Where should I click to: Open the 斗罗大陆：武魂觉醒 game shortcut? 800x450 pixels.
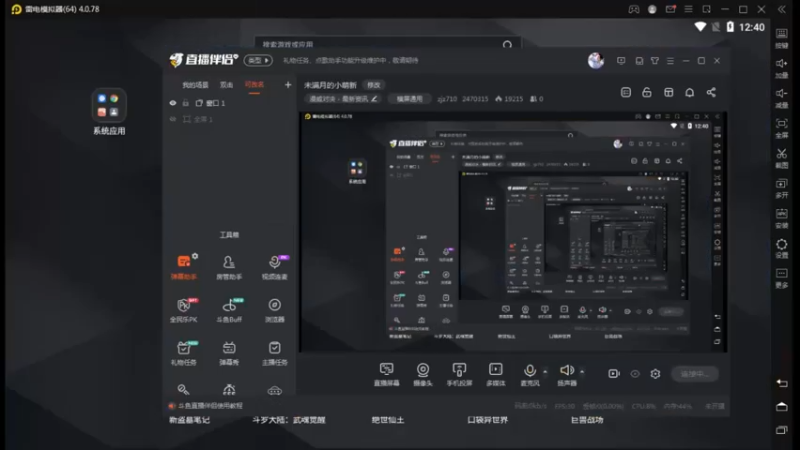pyautogui.click(x=289, y=420)
